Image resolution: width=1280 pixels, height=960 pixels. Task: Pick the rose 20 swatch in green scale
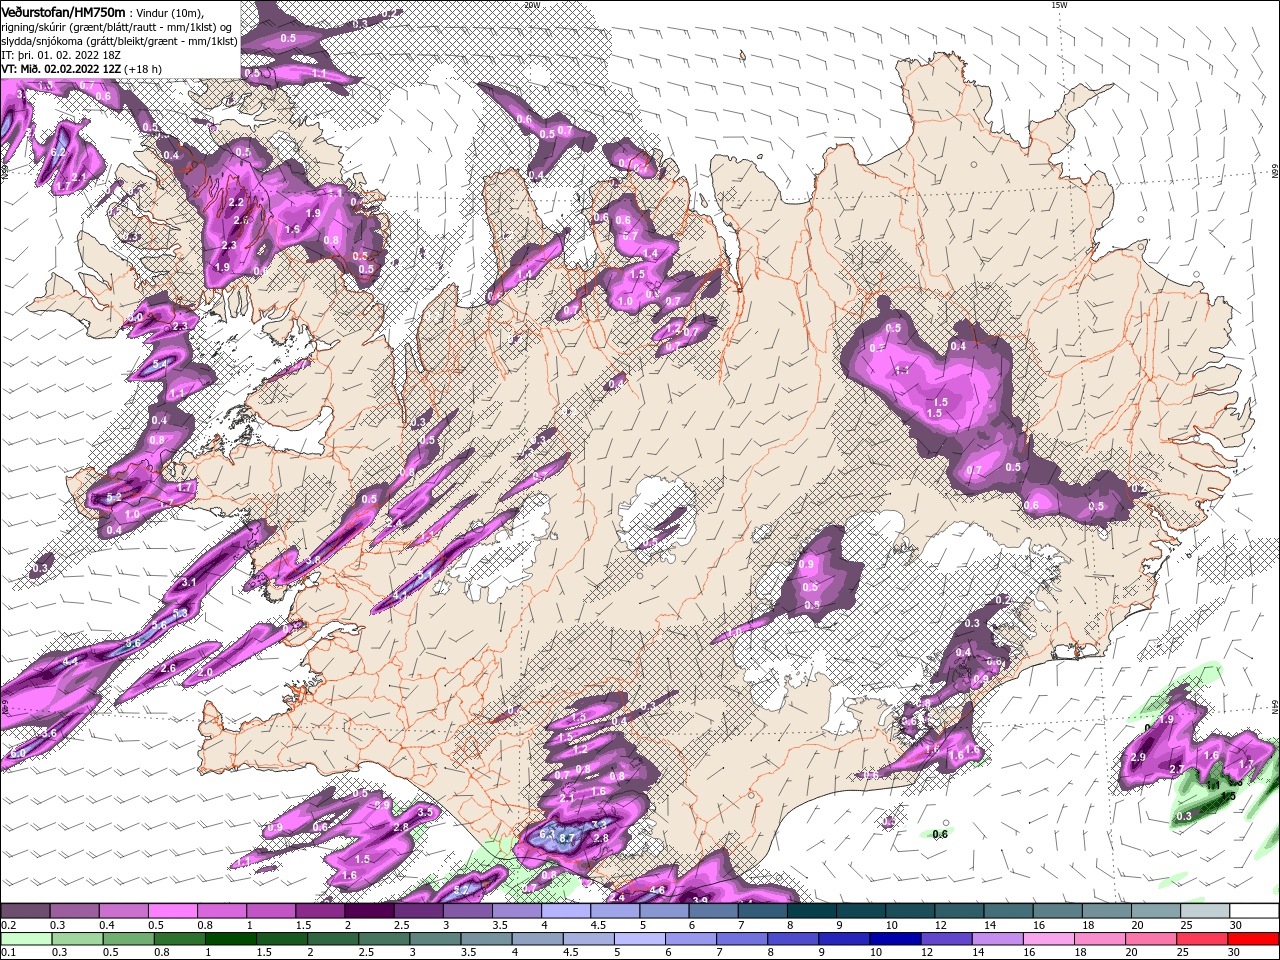[1150, 939]
